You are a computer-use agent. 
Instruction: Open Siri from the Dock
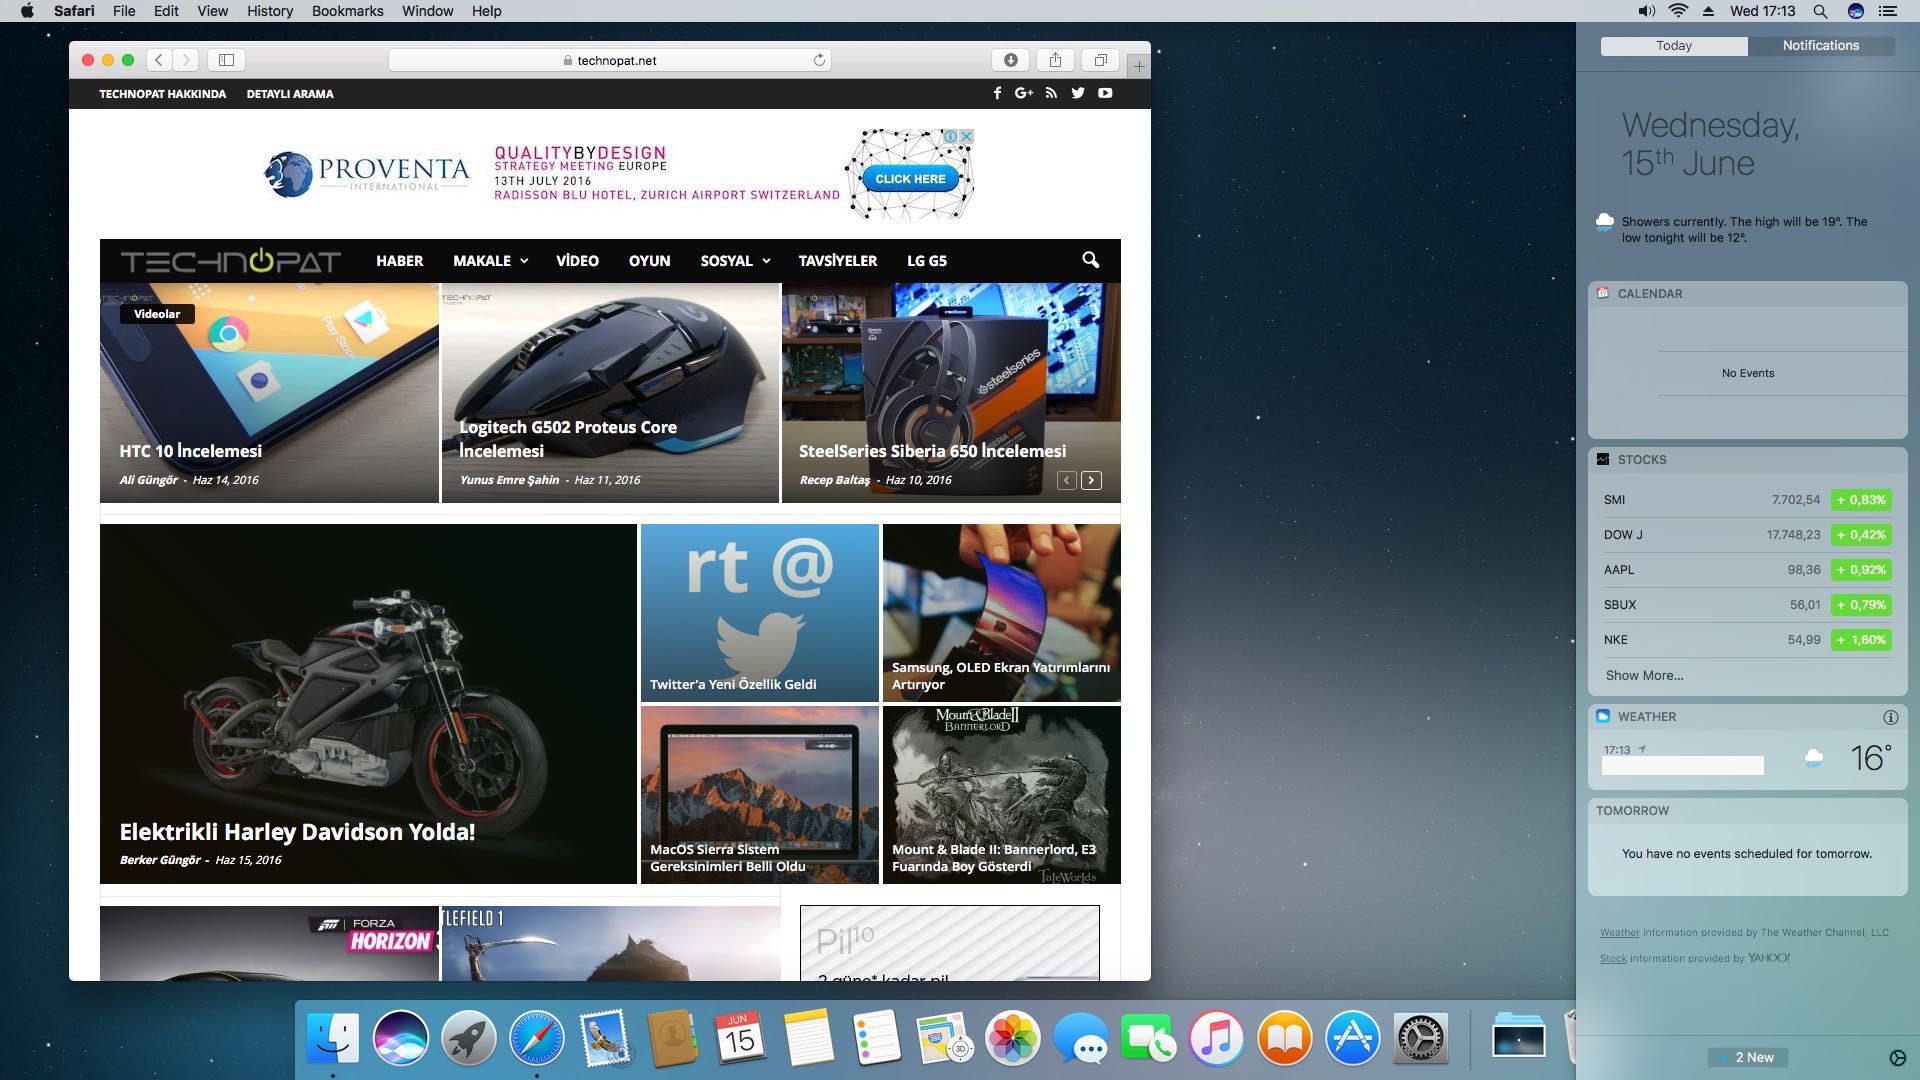[401, 1038]
